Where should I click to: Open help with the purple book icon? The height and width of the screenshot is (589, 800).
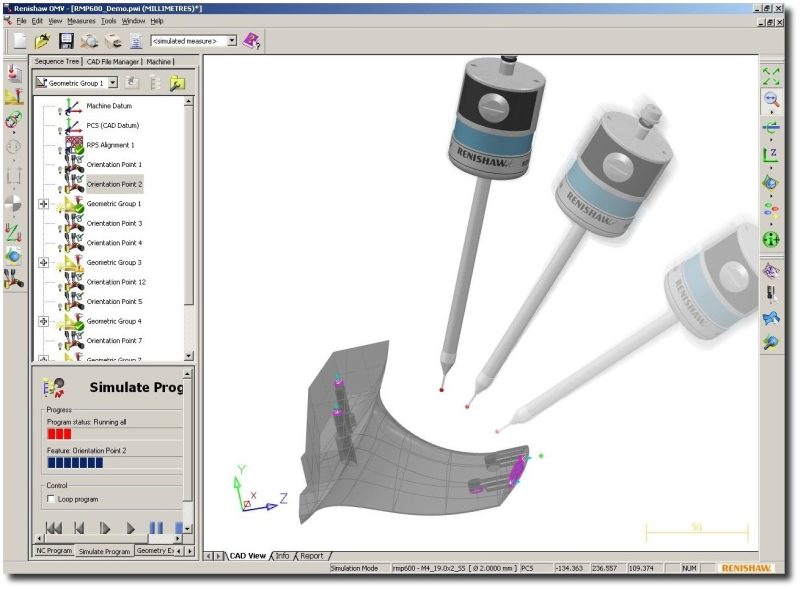tap(252, 41)
